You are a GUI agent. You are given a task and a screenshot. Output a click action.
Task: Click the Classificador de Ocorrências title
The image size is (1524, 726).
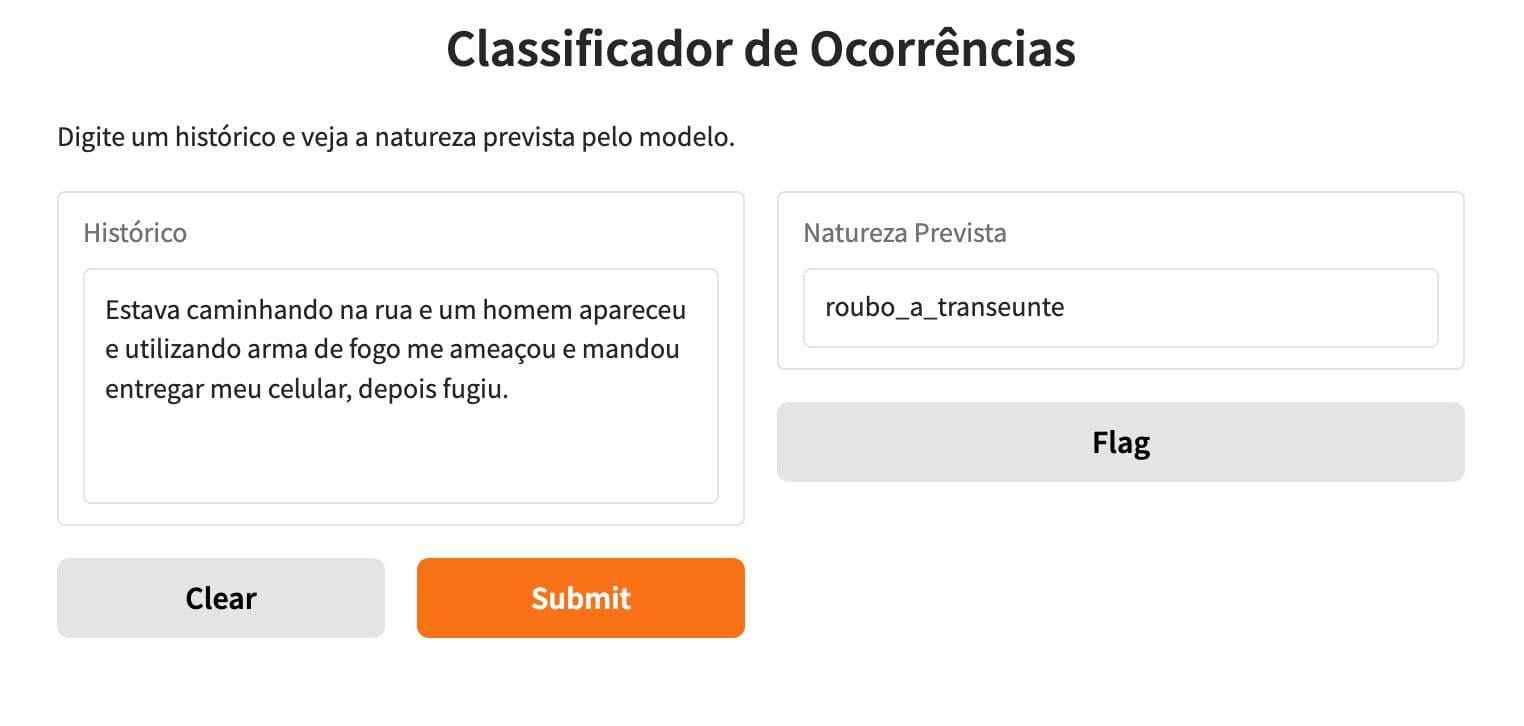762,47
